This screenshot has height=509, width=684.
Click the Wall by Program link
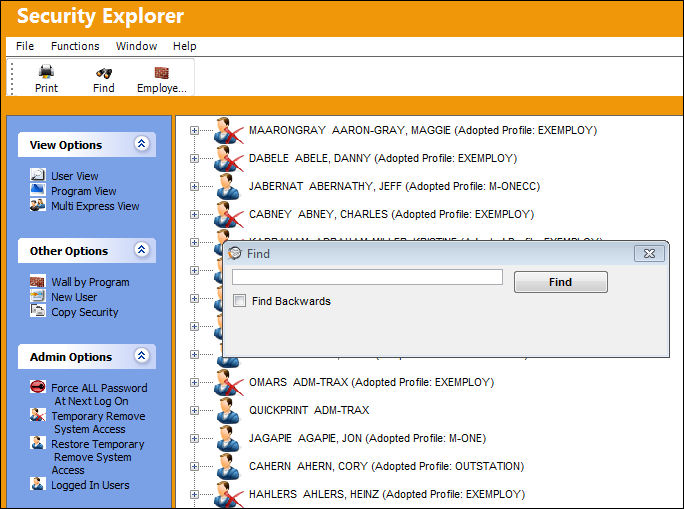(90, 282)
